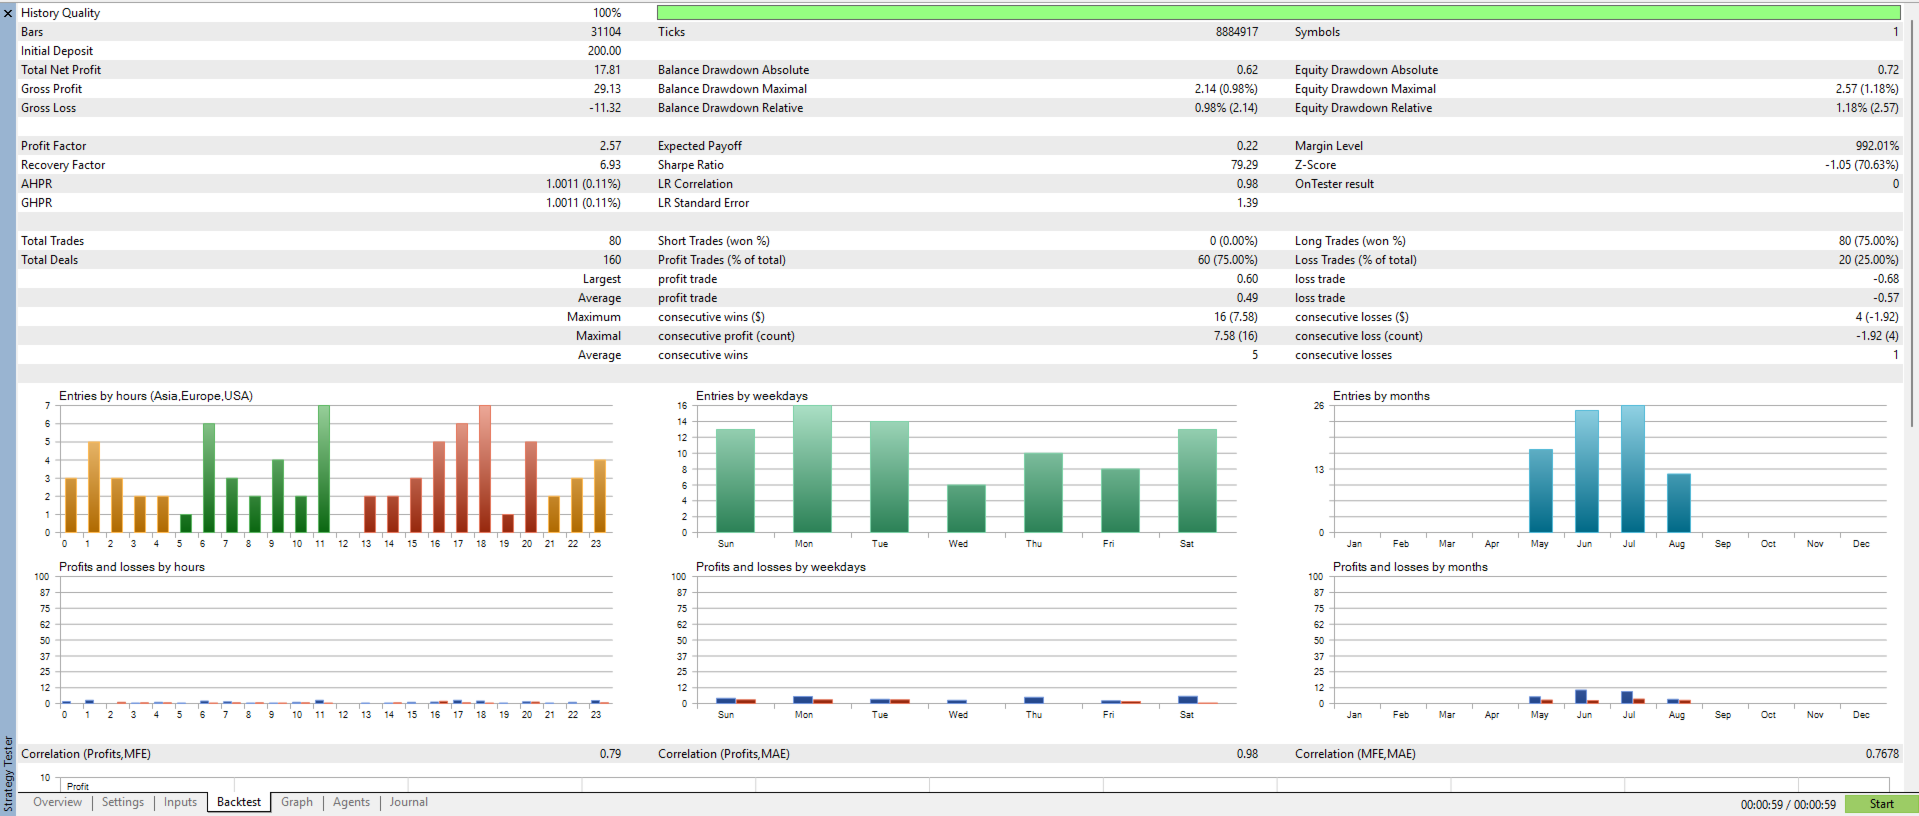Select the Backtest tab
The image size is (1919, 816).
coord(239,802)
